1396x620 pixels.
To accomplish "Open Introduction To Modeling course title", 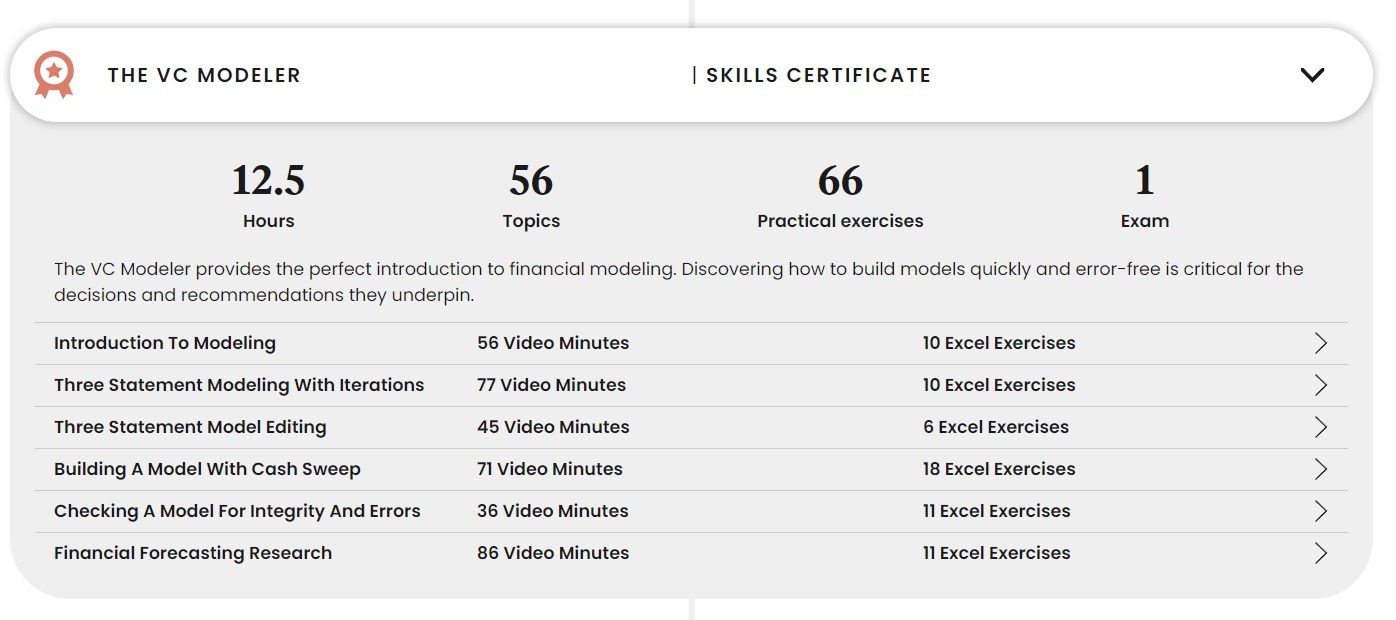I will click(x=165, y=343).
